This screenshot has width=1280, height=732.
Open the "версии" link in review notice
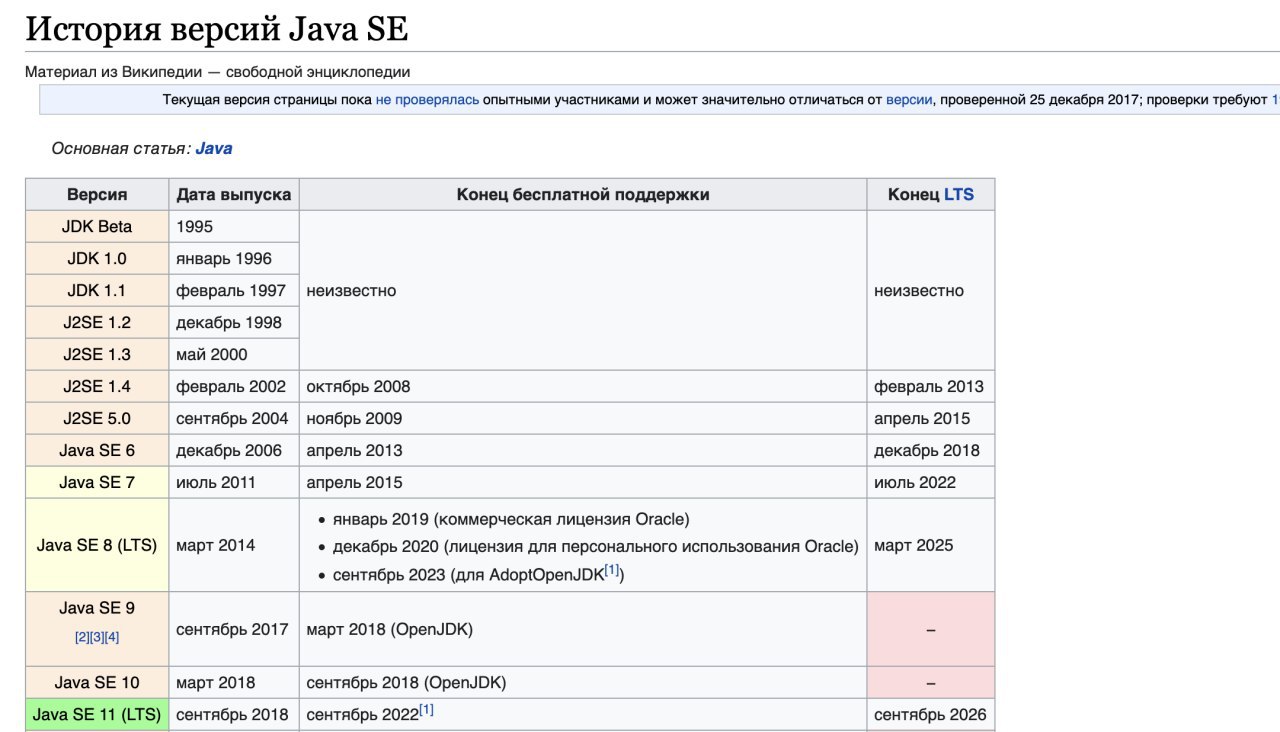909,100
